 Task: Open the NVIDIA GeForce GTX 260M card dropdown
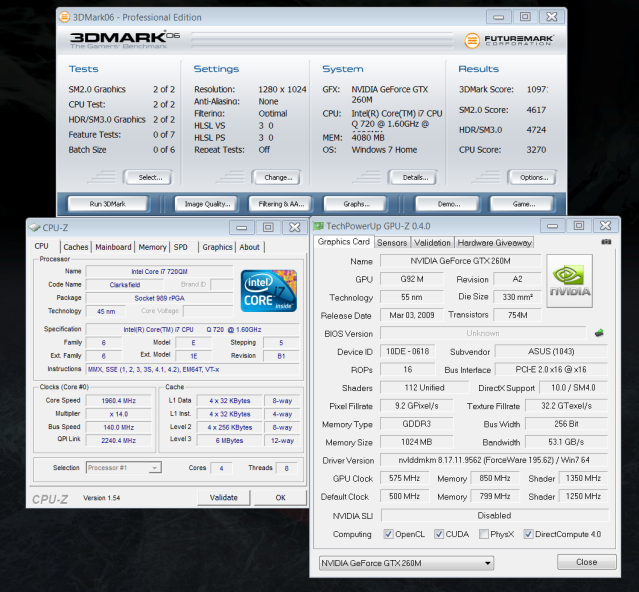pos(406,563)
